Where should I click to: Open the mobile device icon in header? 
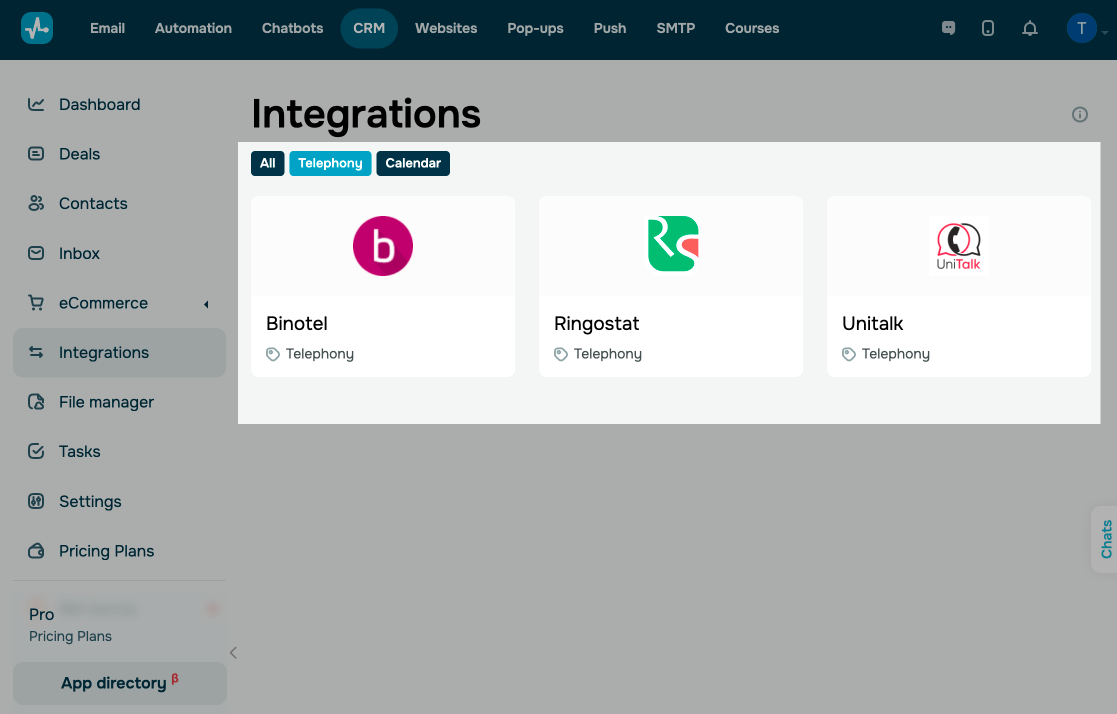(988, 29)
